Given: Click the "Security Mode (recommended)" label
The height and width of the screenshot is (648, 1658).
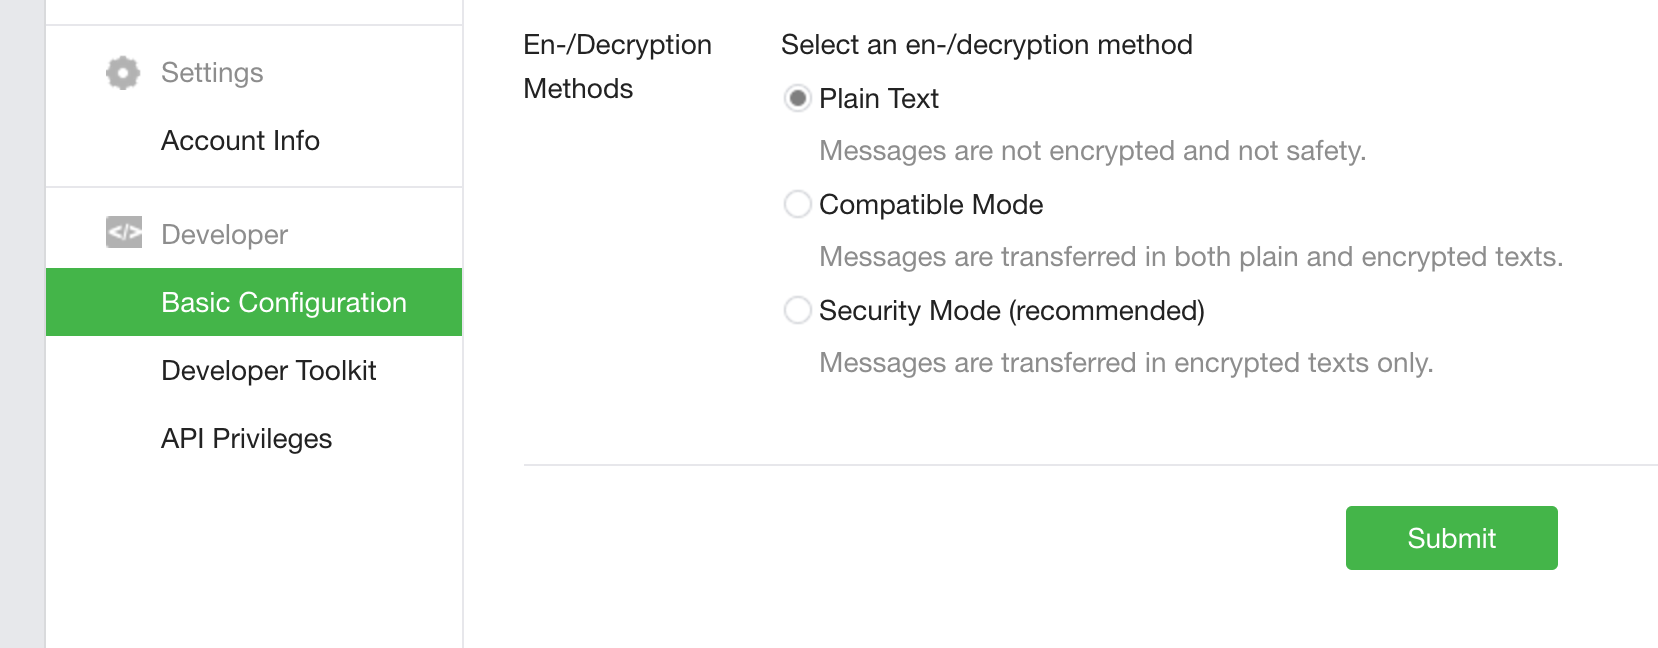Looking at the screenshot, I should [1011, 311].
